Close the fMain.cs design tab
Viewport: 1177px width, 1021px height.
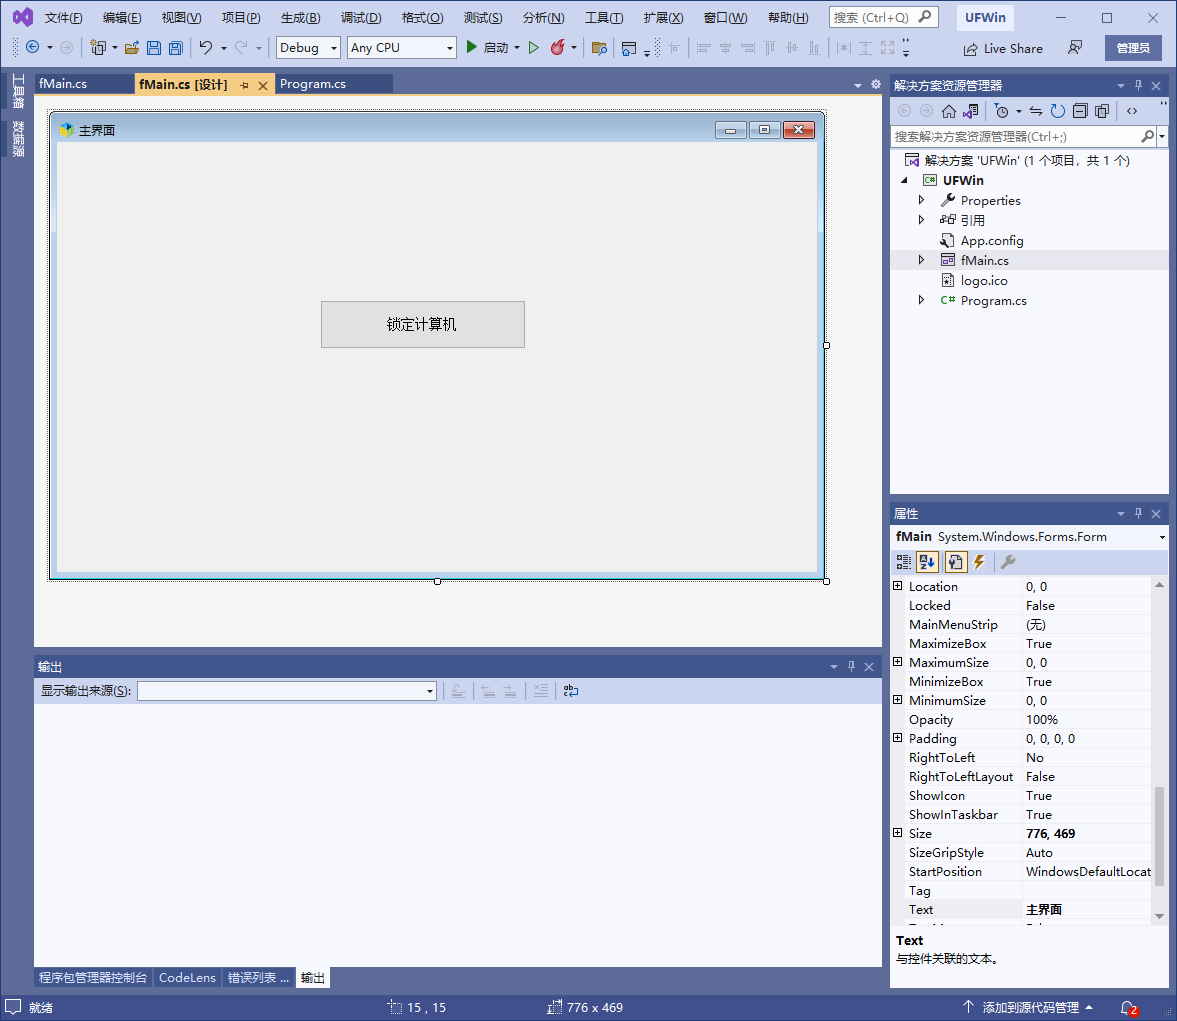pos(263,86)
